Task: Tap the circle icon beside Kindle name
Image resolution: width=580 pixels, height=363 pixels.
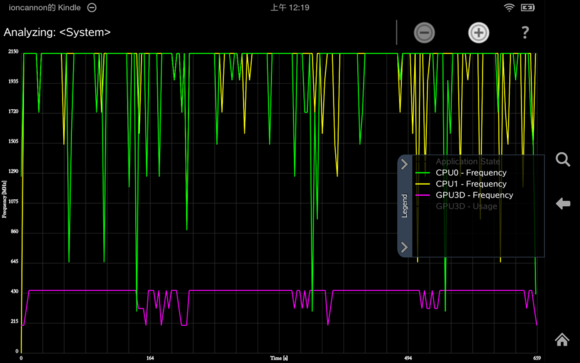Action: (92, 7)
